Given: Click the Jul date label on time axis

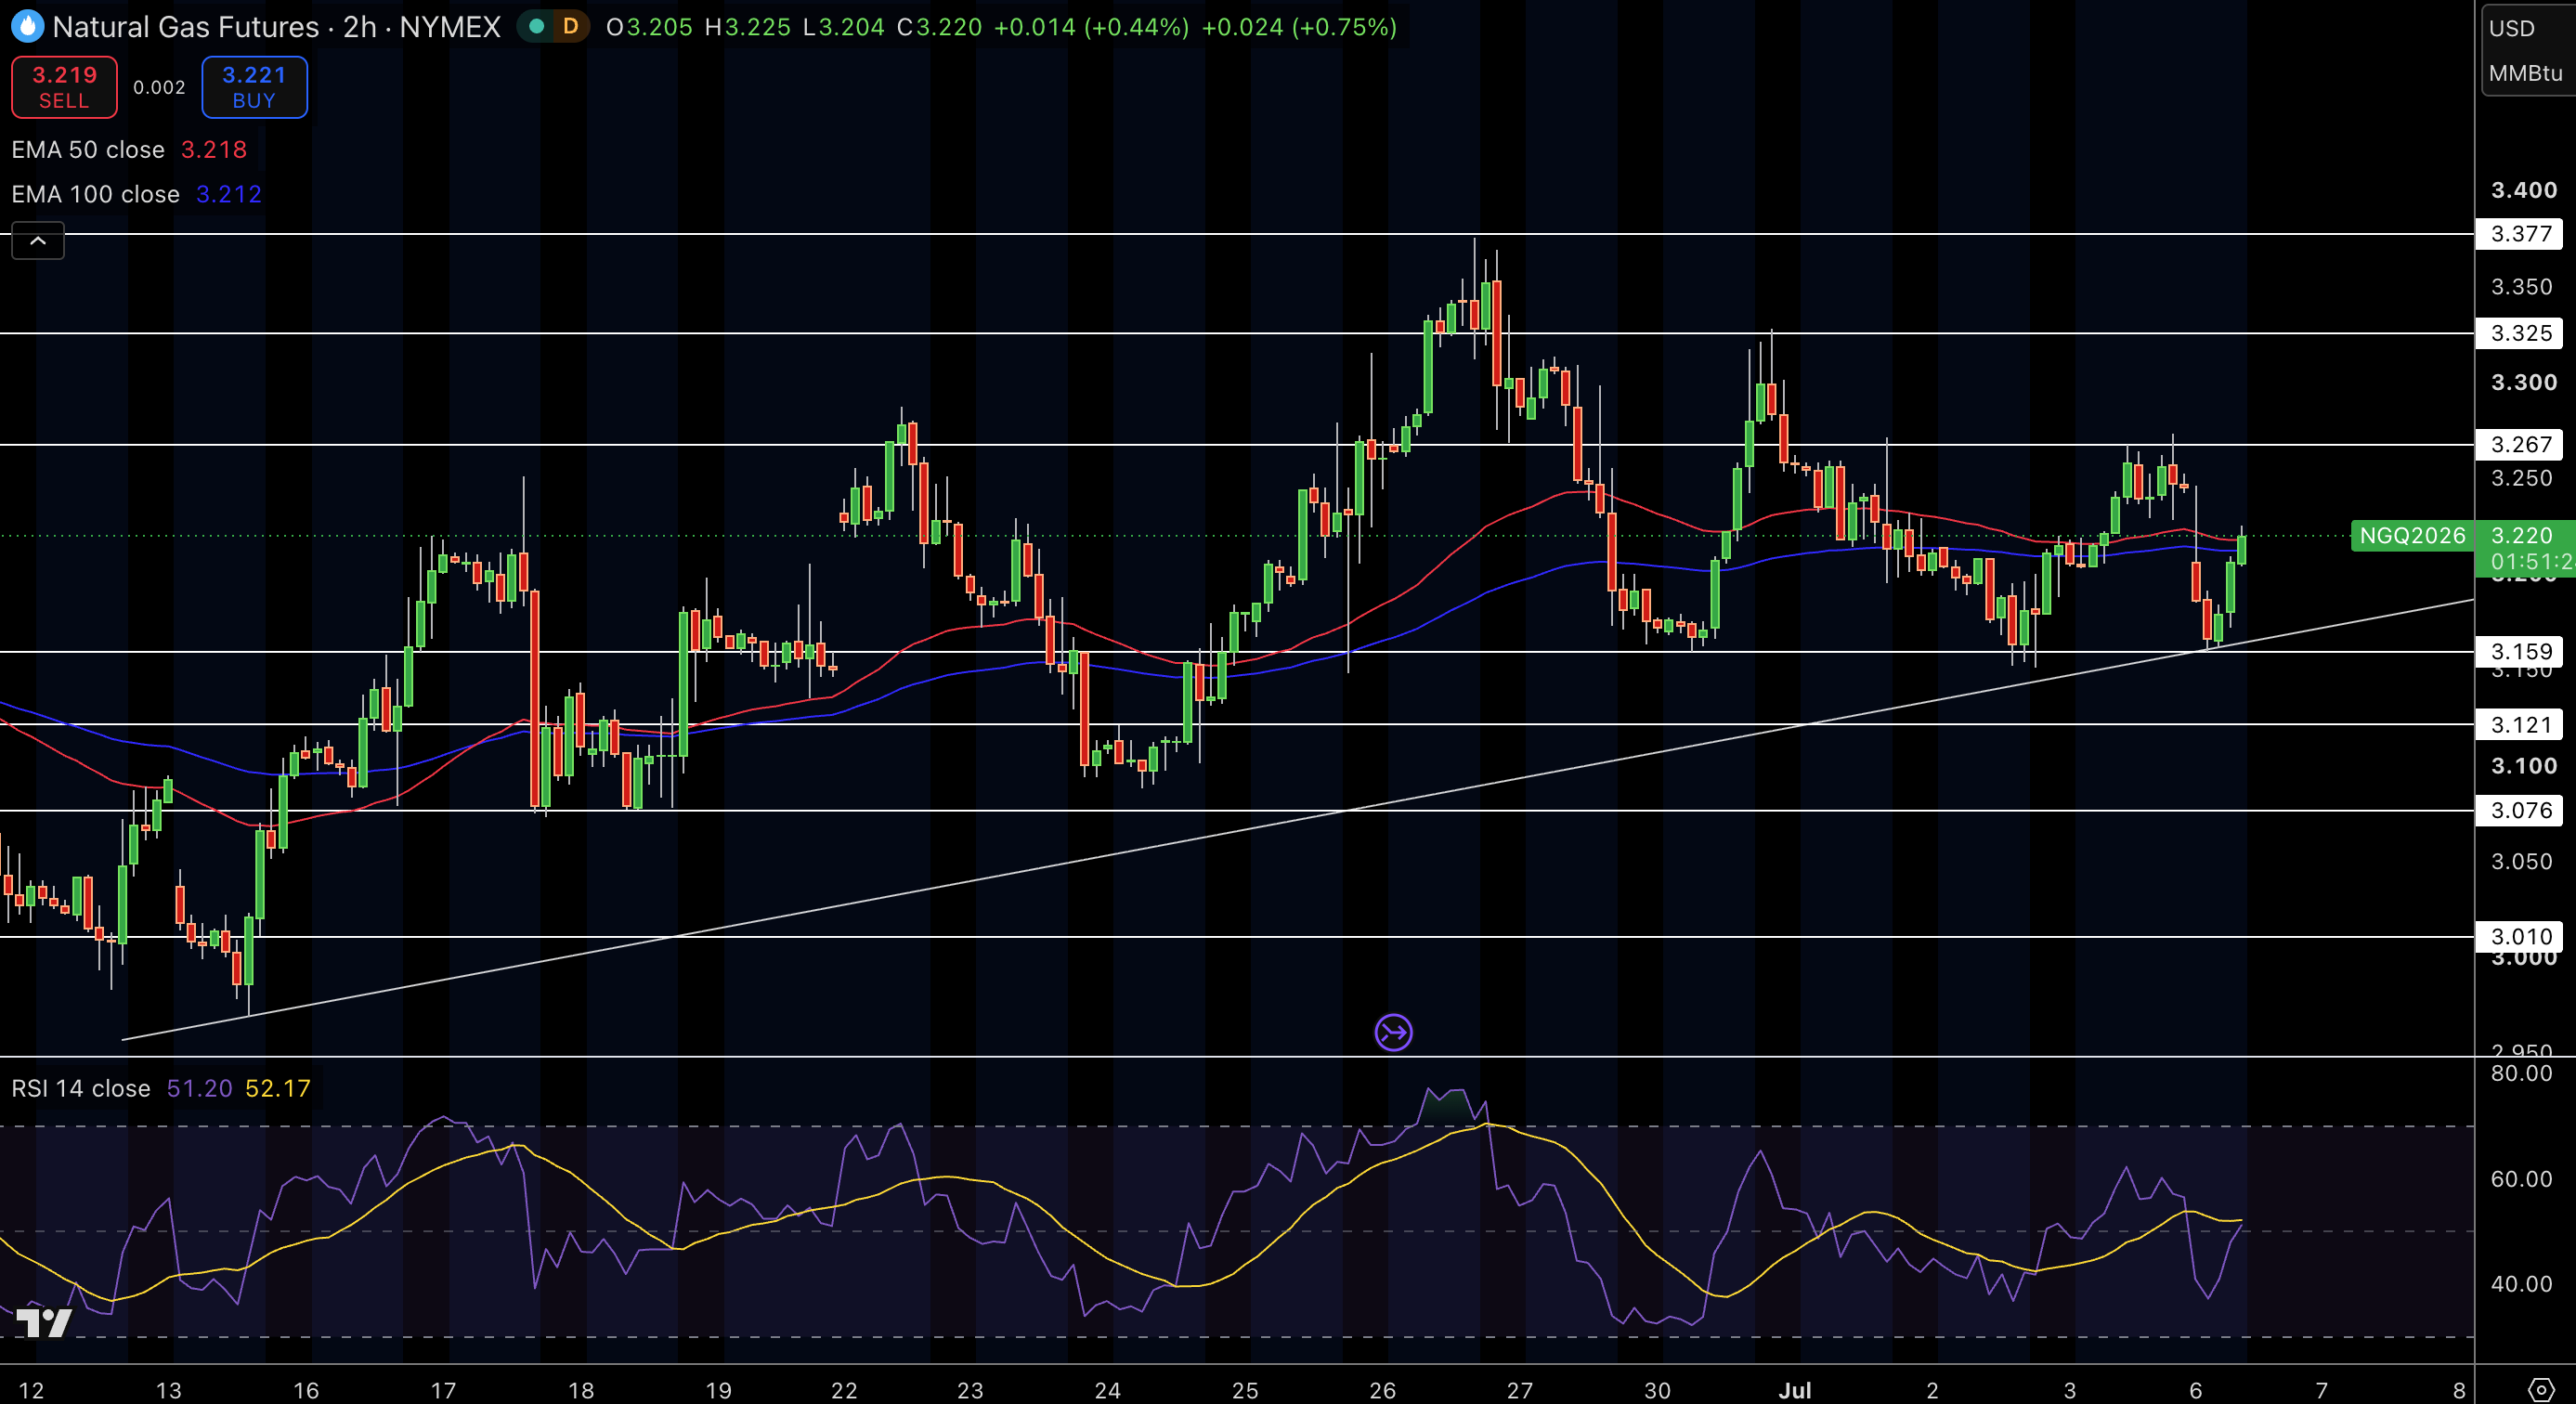Looking at the screenshot, I should pos(1795,1390).
